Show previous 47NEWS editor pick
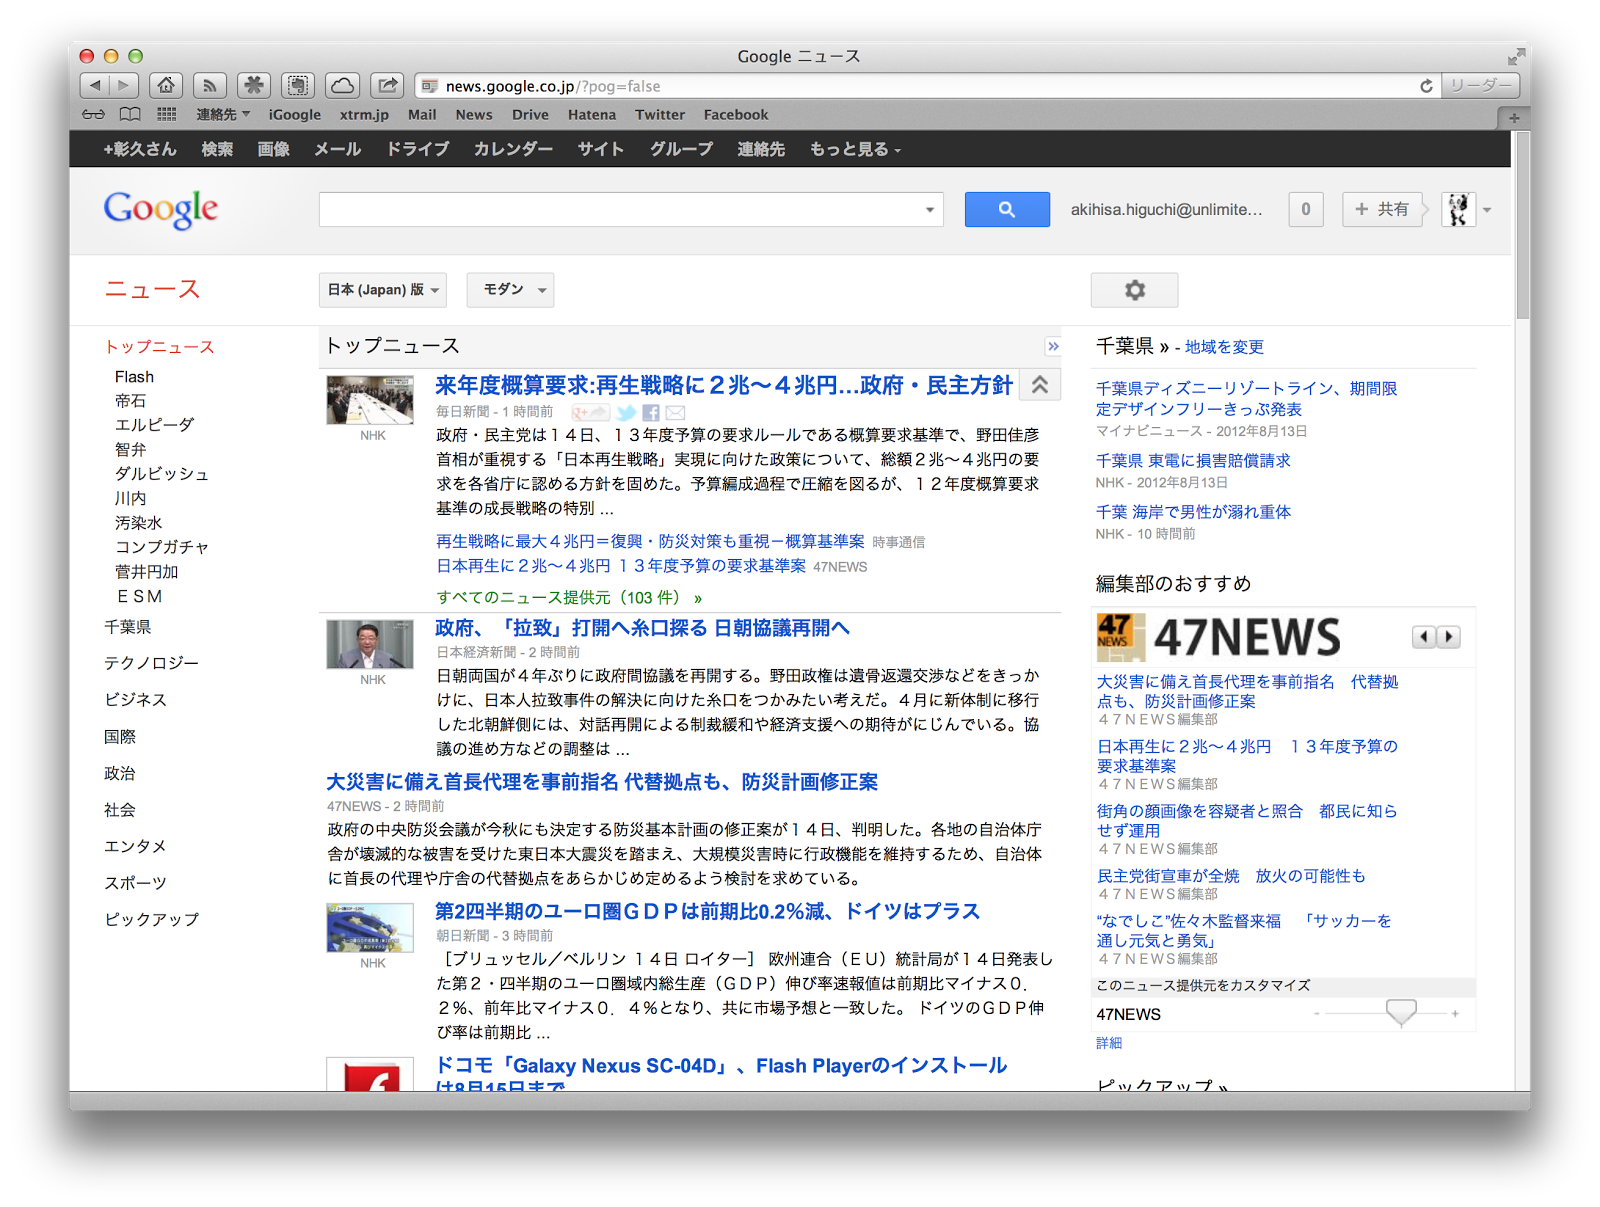Image resolution: width=1600 pixels, height=1207 pixels. pyautogui.click(x=1423, y=637)
